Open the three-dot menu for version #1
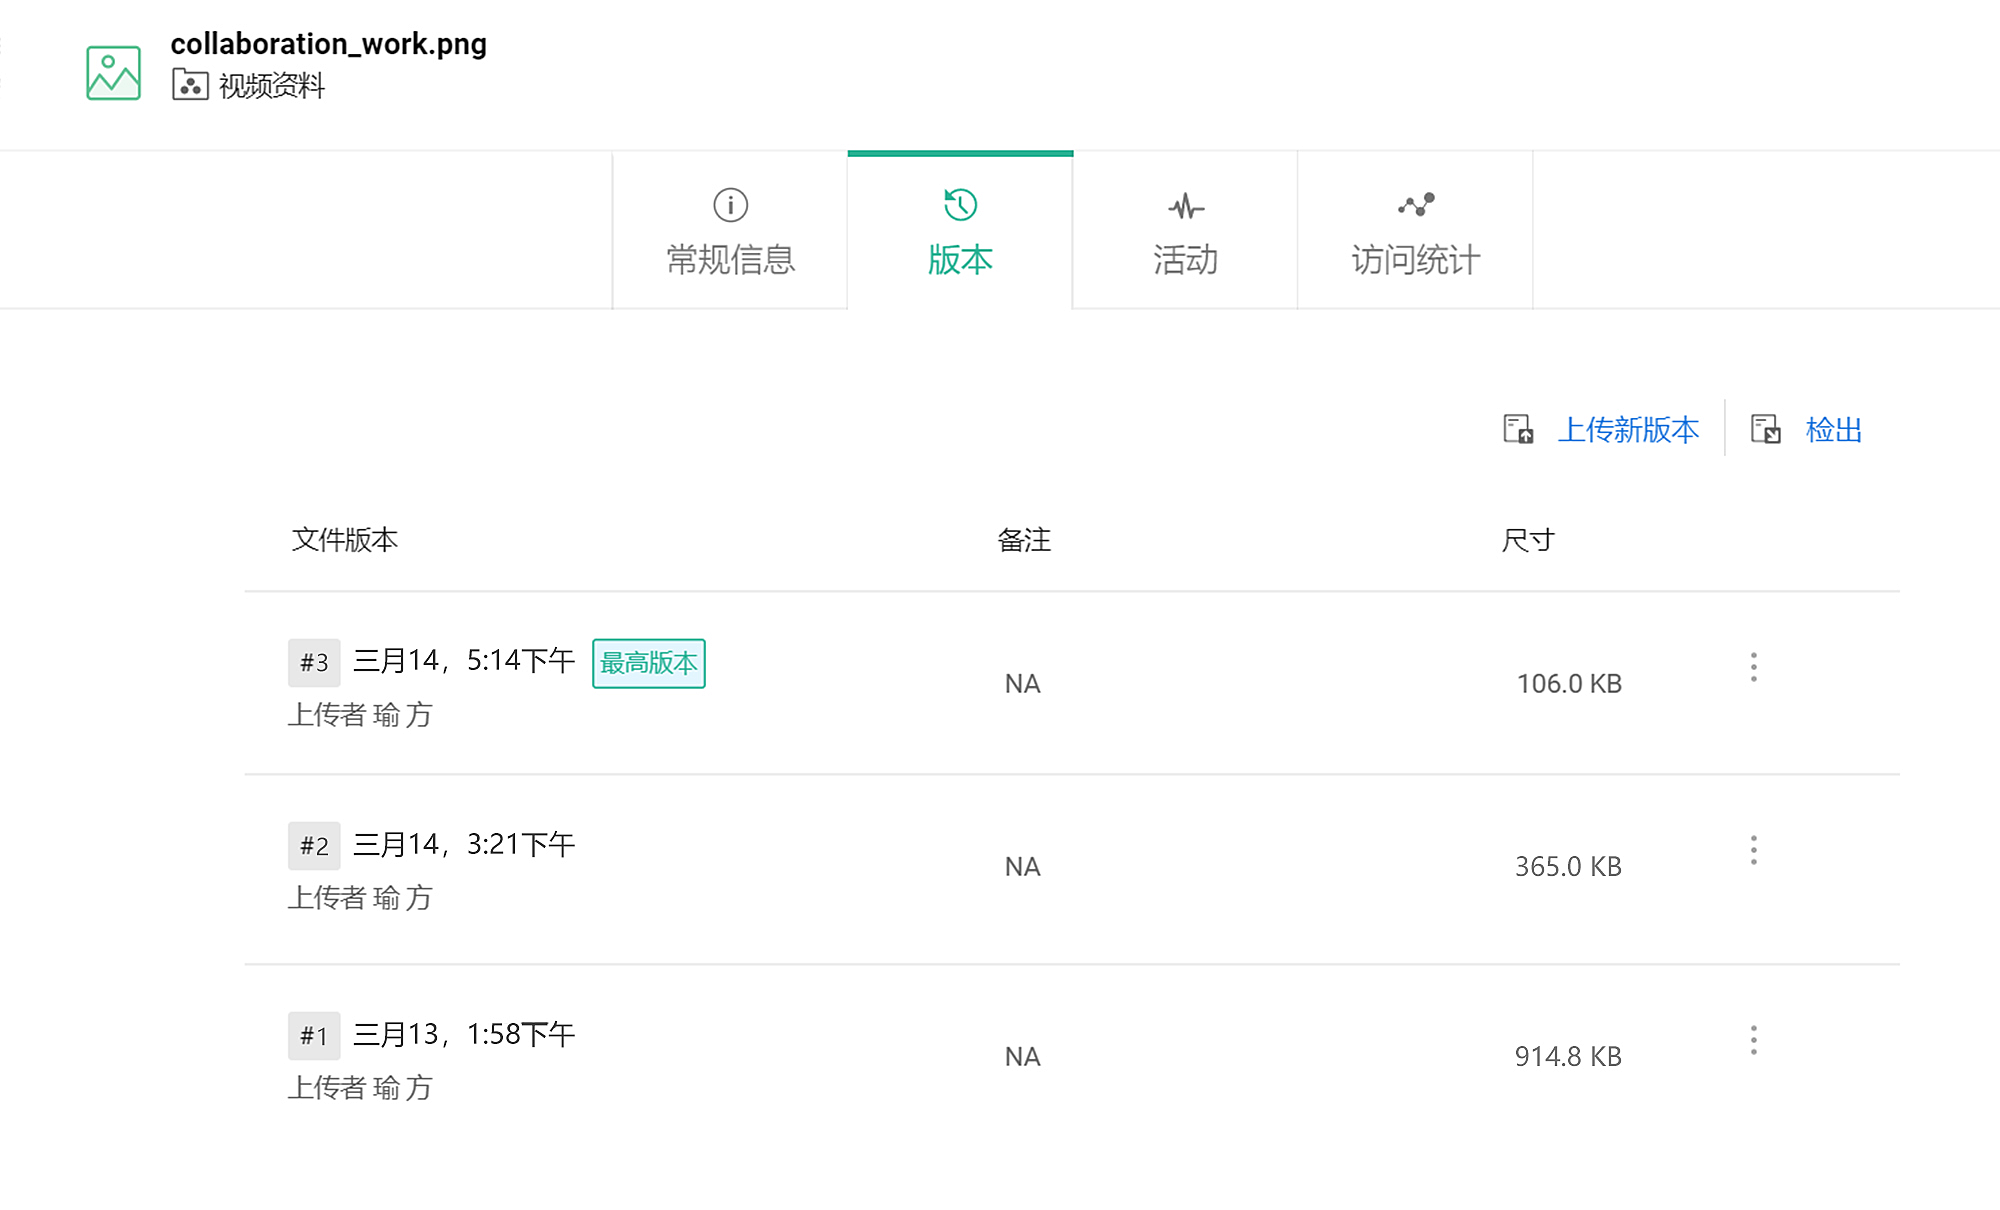This screenshot has height=1210, width=2000. pyautogui.click(x=1753, y=1040)
